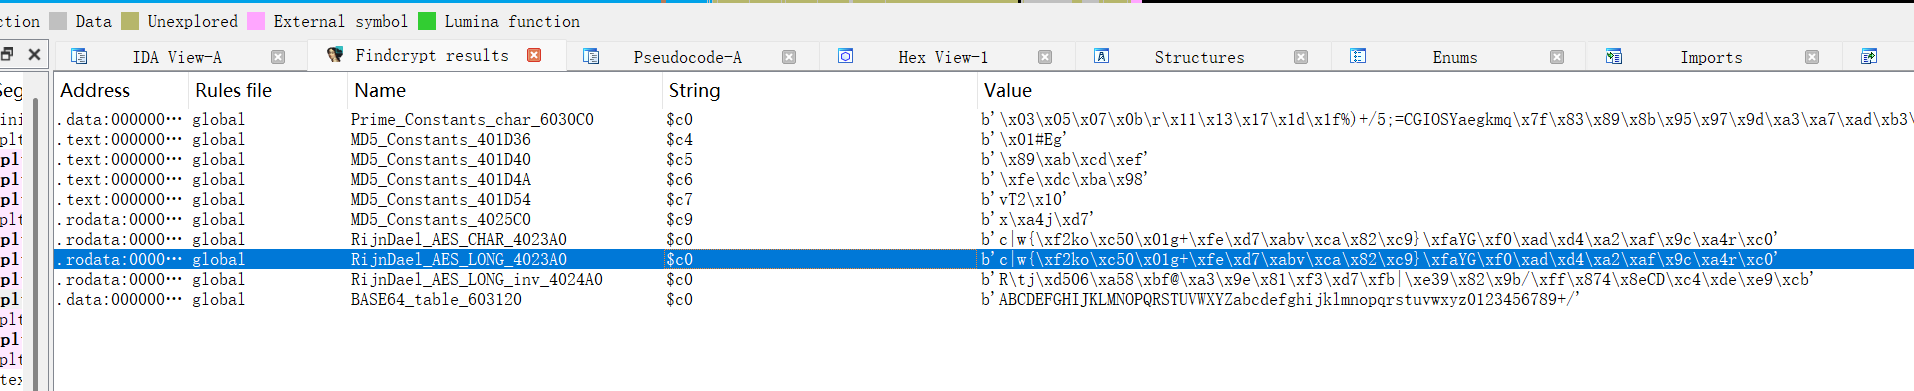Click the Pseudocode-A tab icon

(591, 56)
